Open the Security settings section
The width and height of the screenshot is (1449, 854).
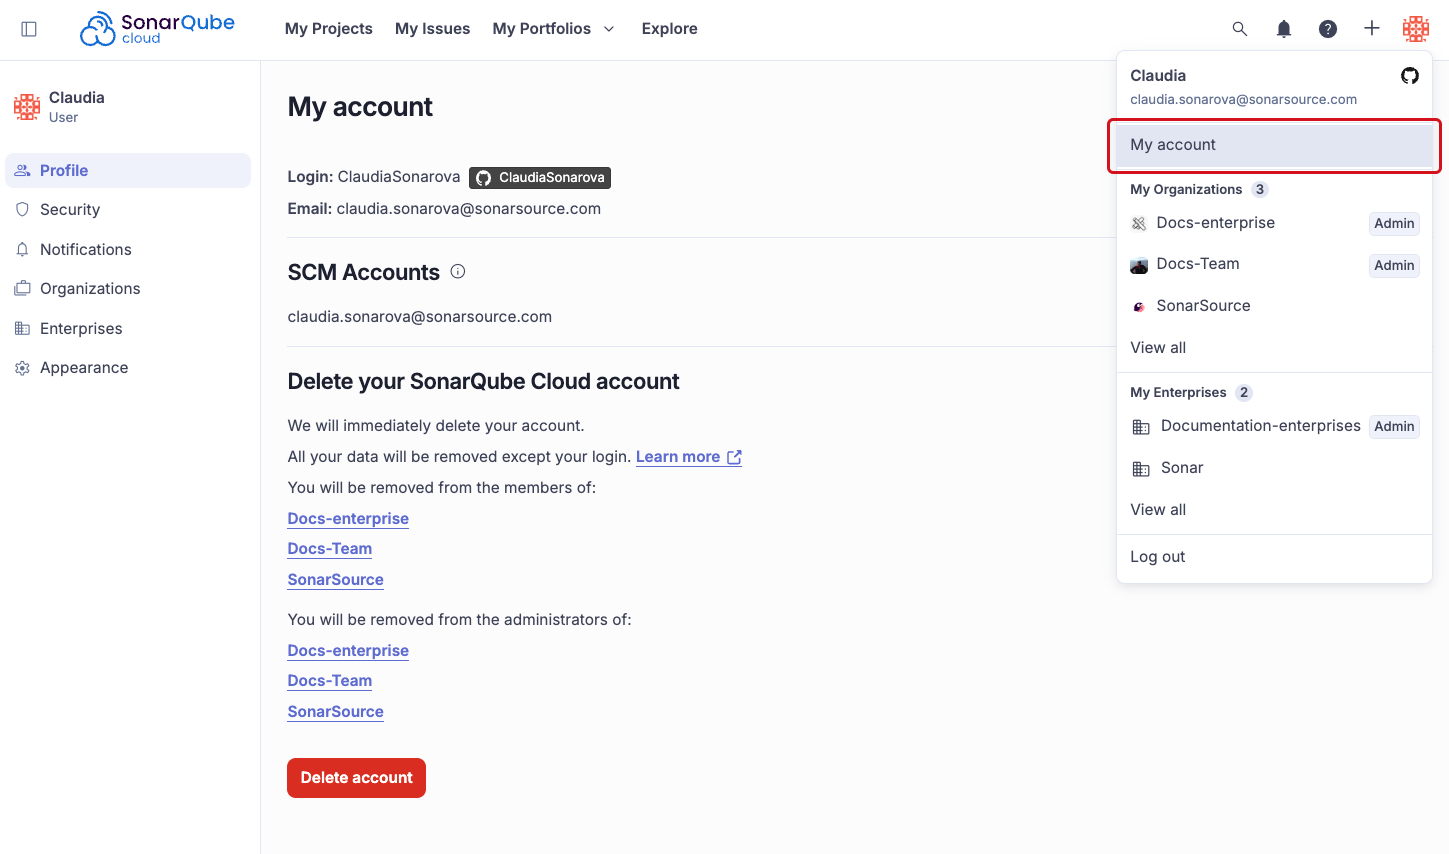(128, 210)
